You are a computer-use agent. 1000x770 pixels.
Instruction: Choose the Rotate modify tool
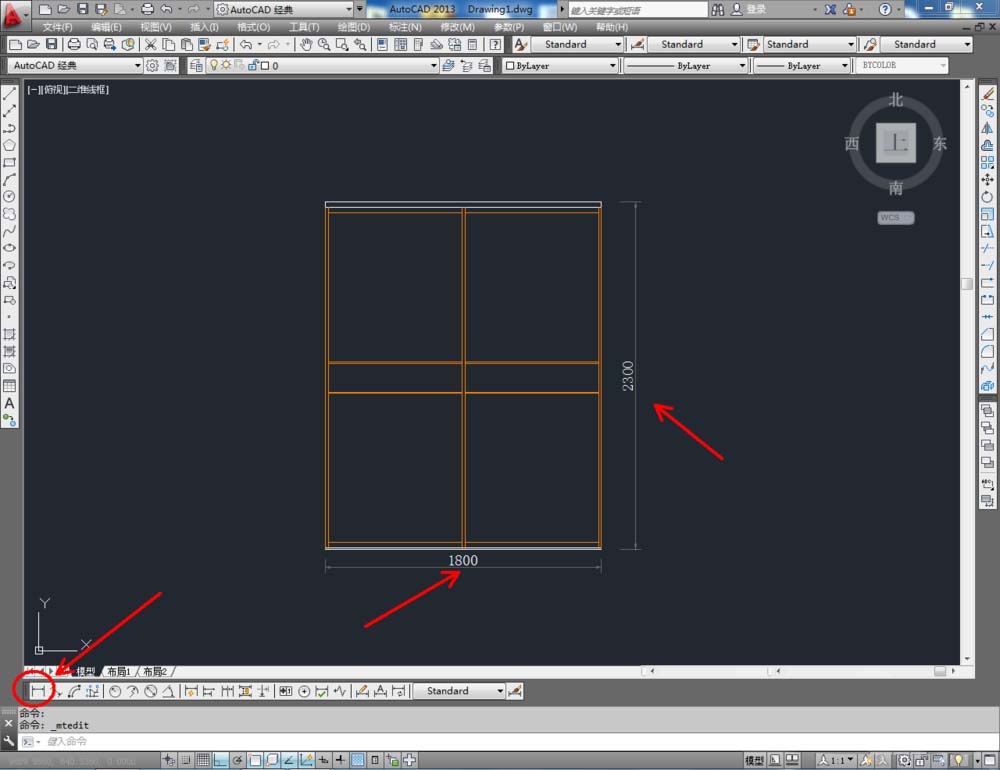(987, 196)
